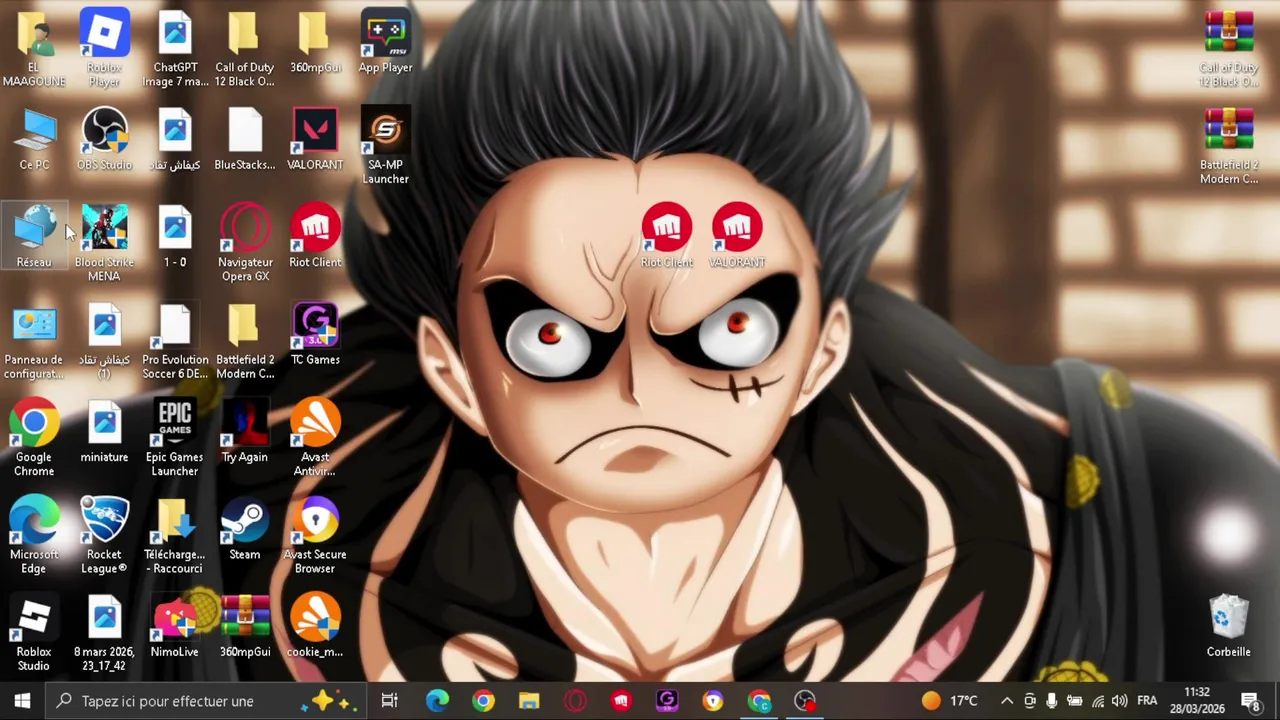Open the MSI App Player shortcut
This screenshot has width=1280, height=720.
pyautogui.click(x=386, y=42)
